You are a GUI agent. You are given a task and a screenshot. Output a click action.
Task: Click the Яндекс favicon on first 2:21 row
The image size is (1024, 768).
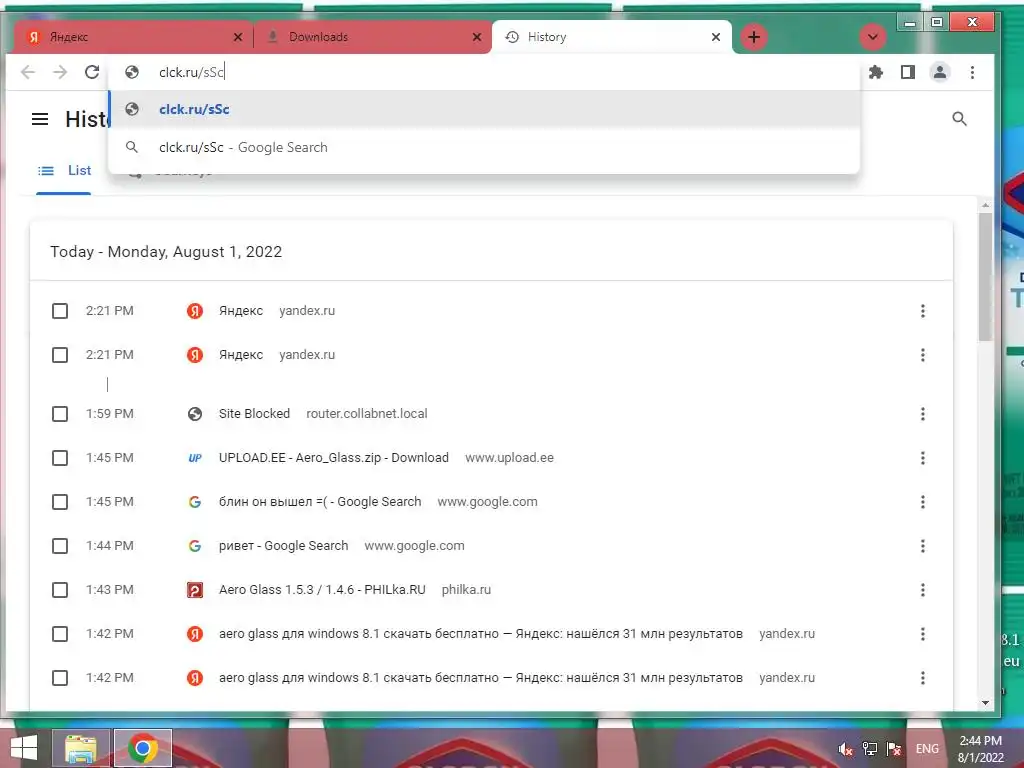(x=195, y=311)
